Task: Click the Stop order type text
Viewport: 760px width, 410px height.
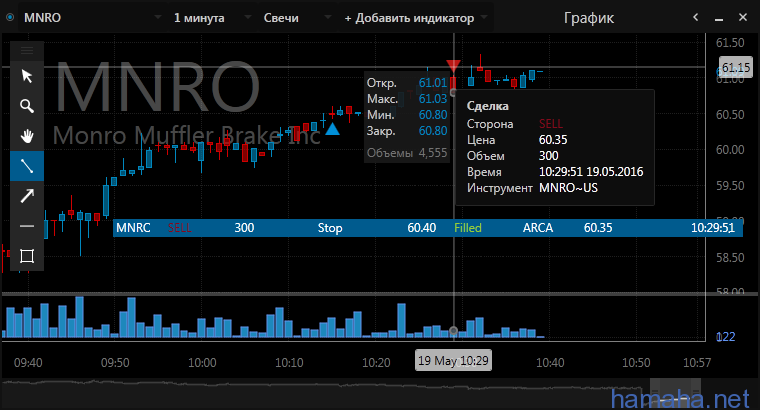Action: (330, 228)
